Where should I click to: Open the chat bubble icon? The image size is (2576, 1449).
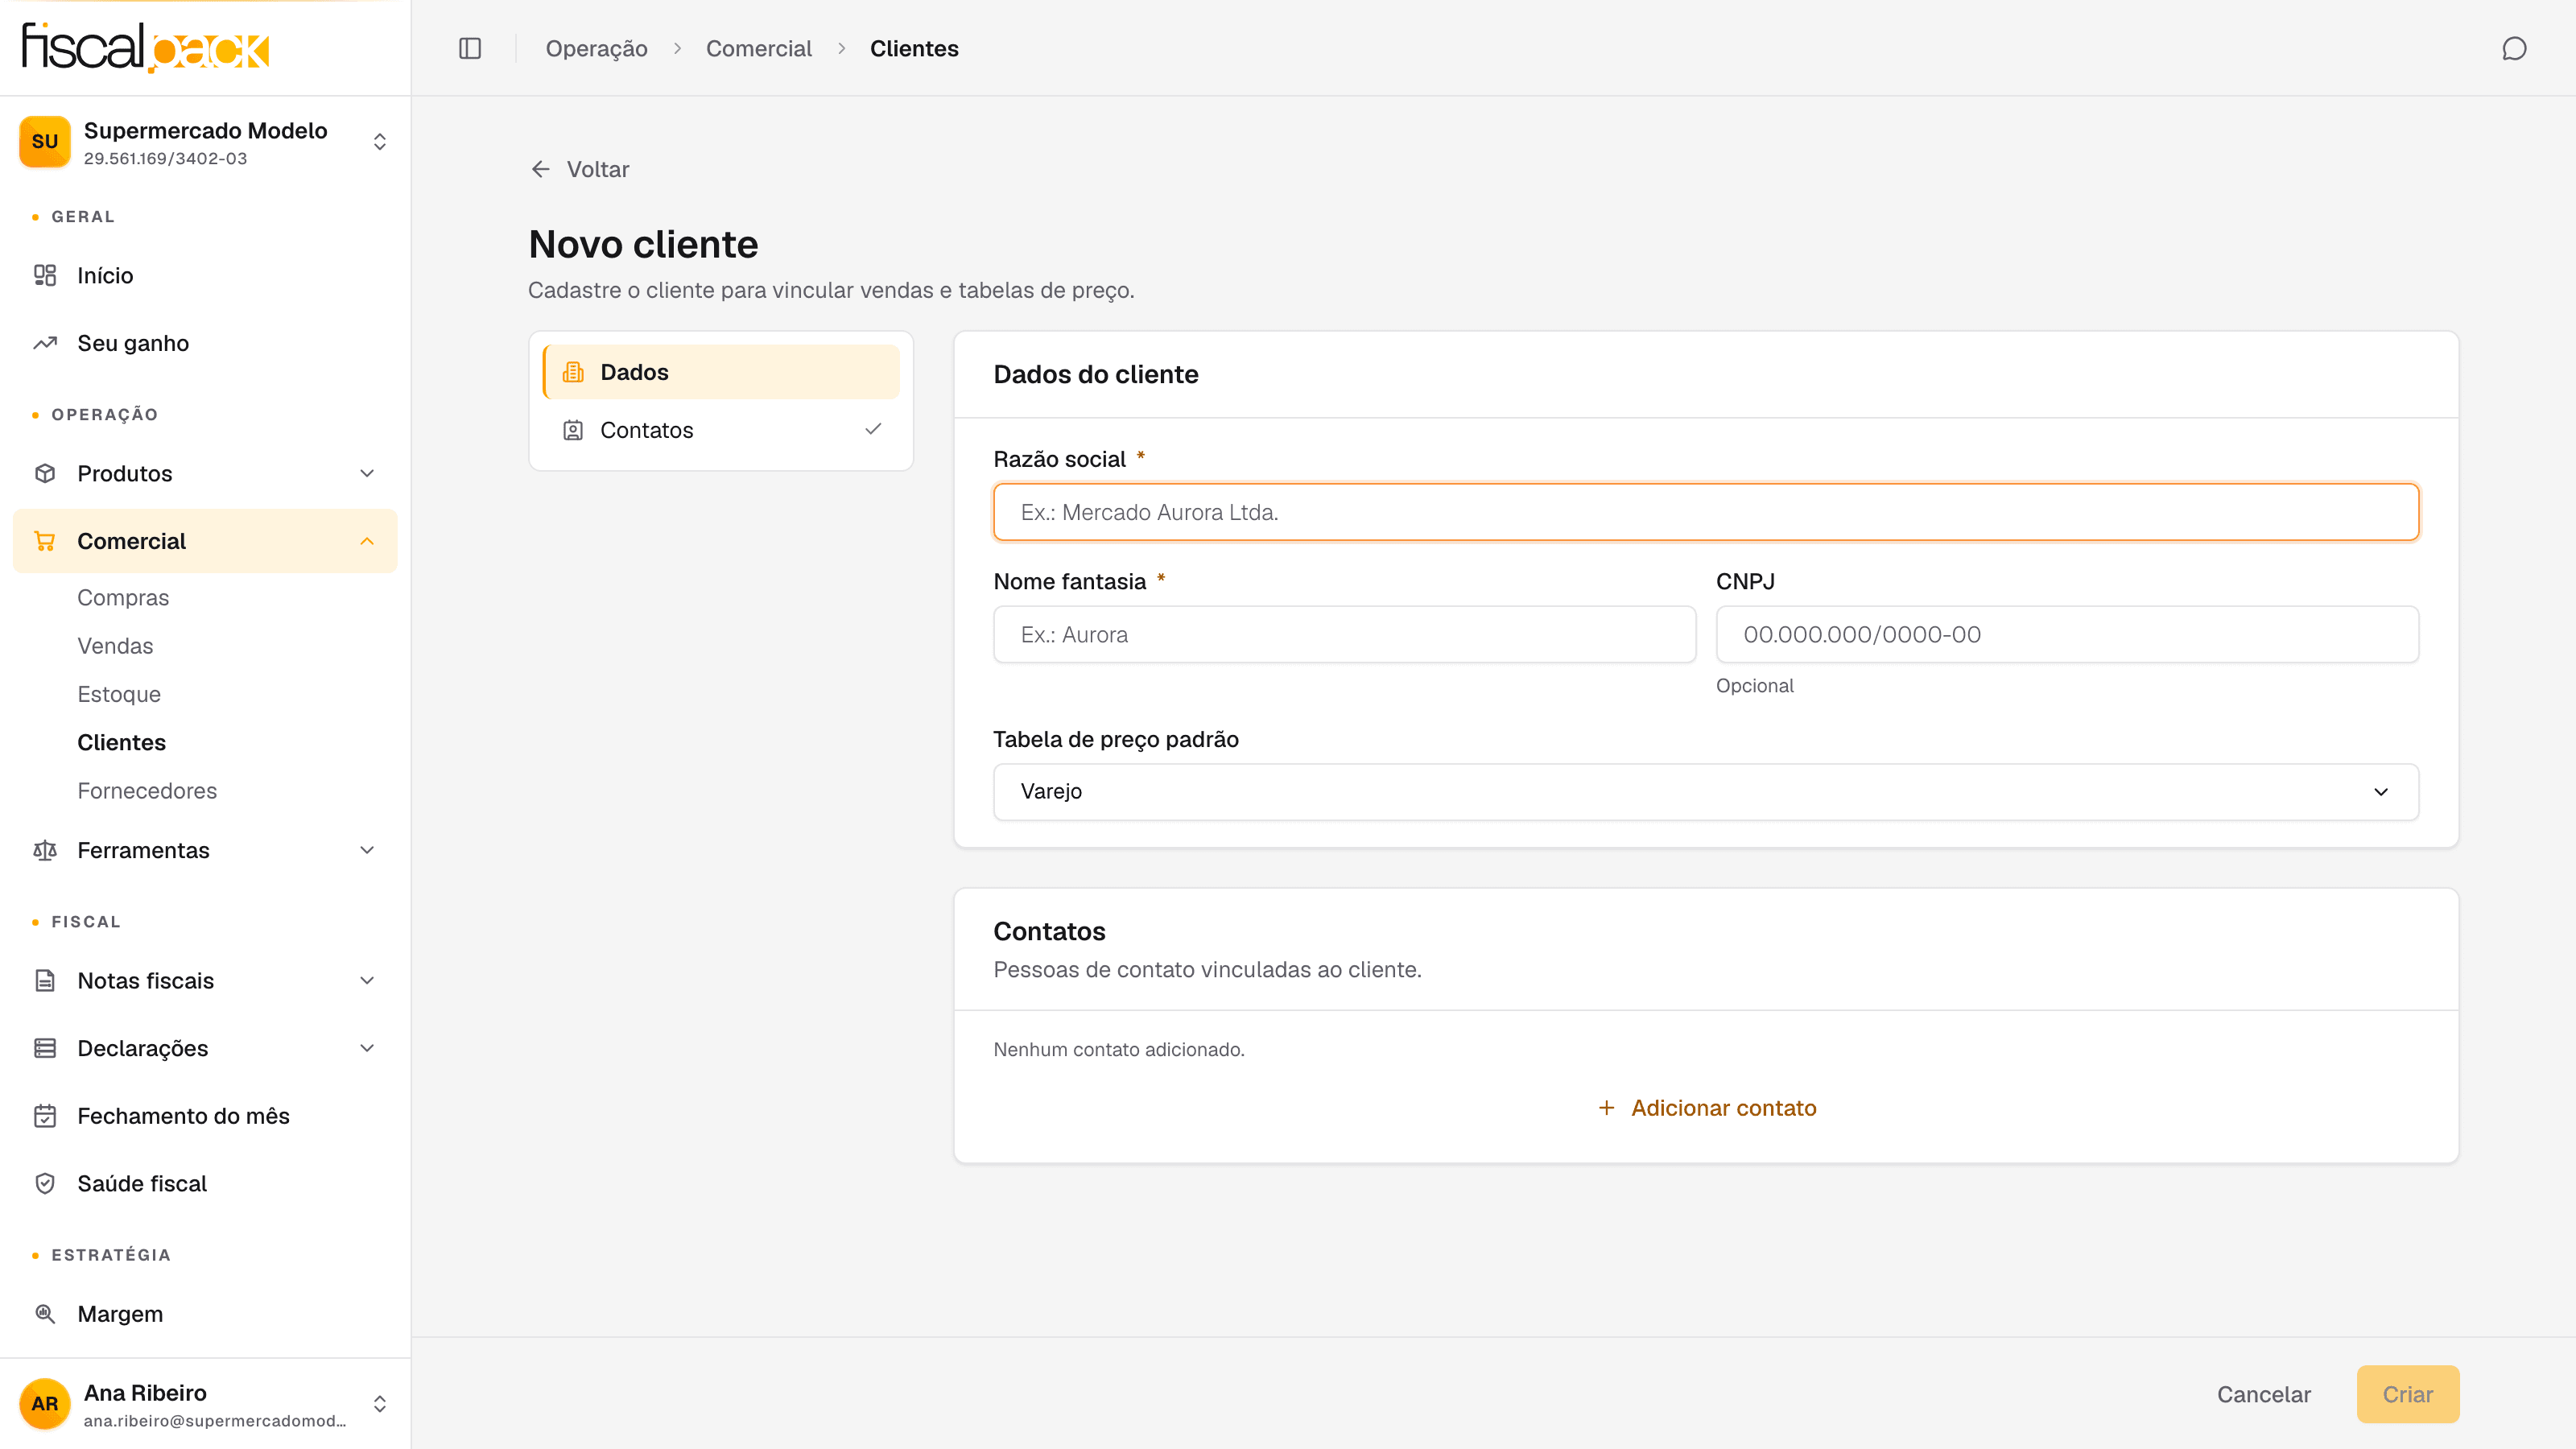coord(2514,48)
